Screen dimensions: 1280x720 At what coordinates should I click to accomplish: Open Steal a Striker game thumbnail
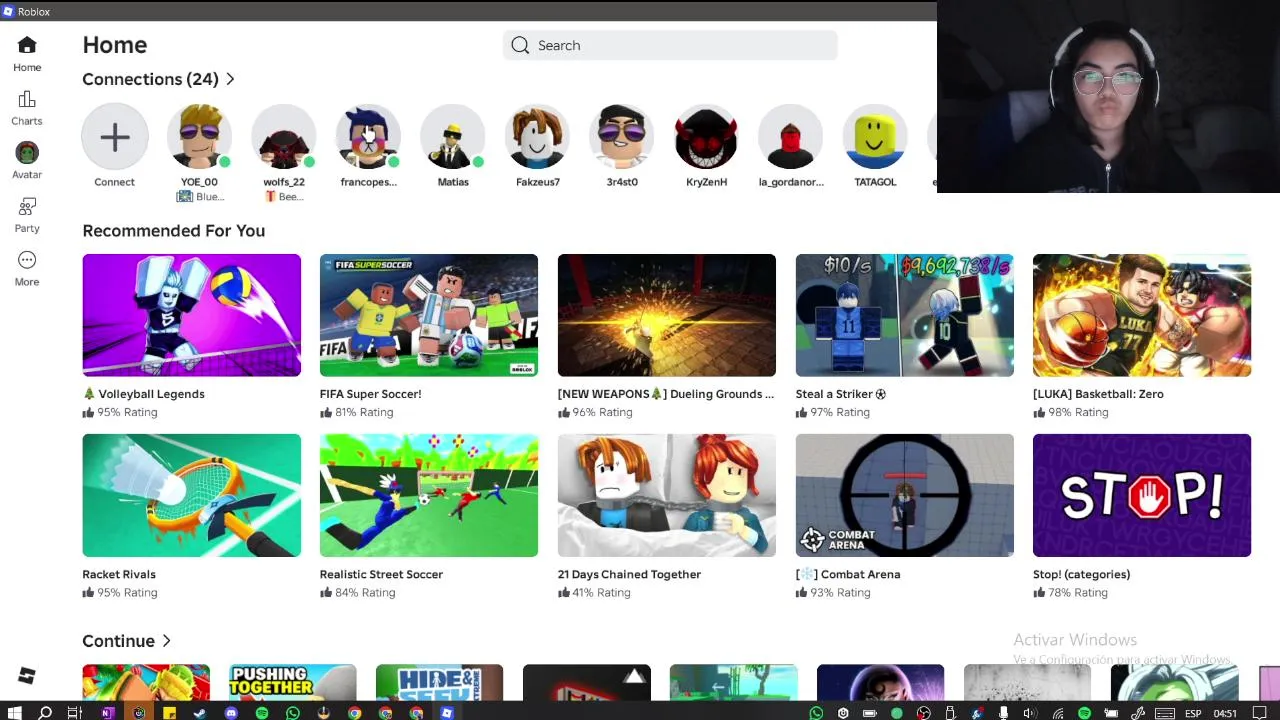pos(904,315)
